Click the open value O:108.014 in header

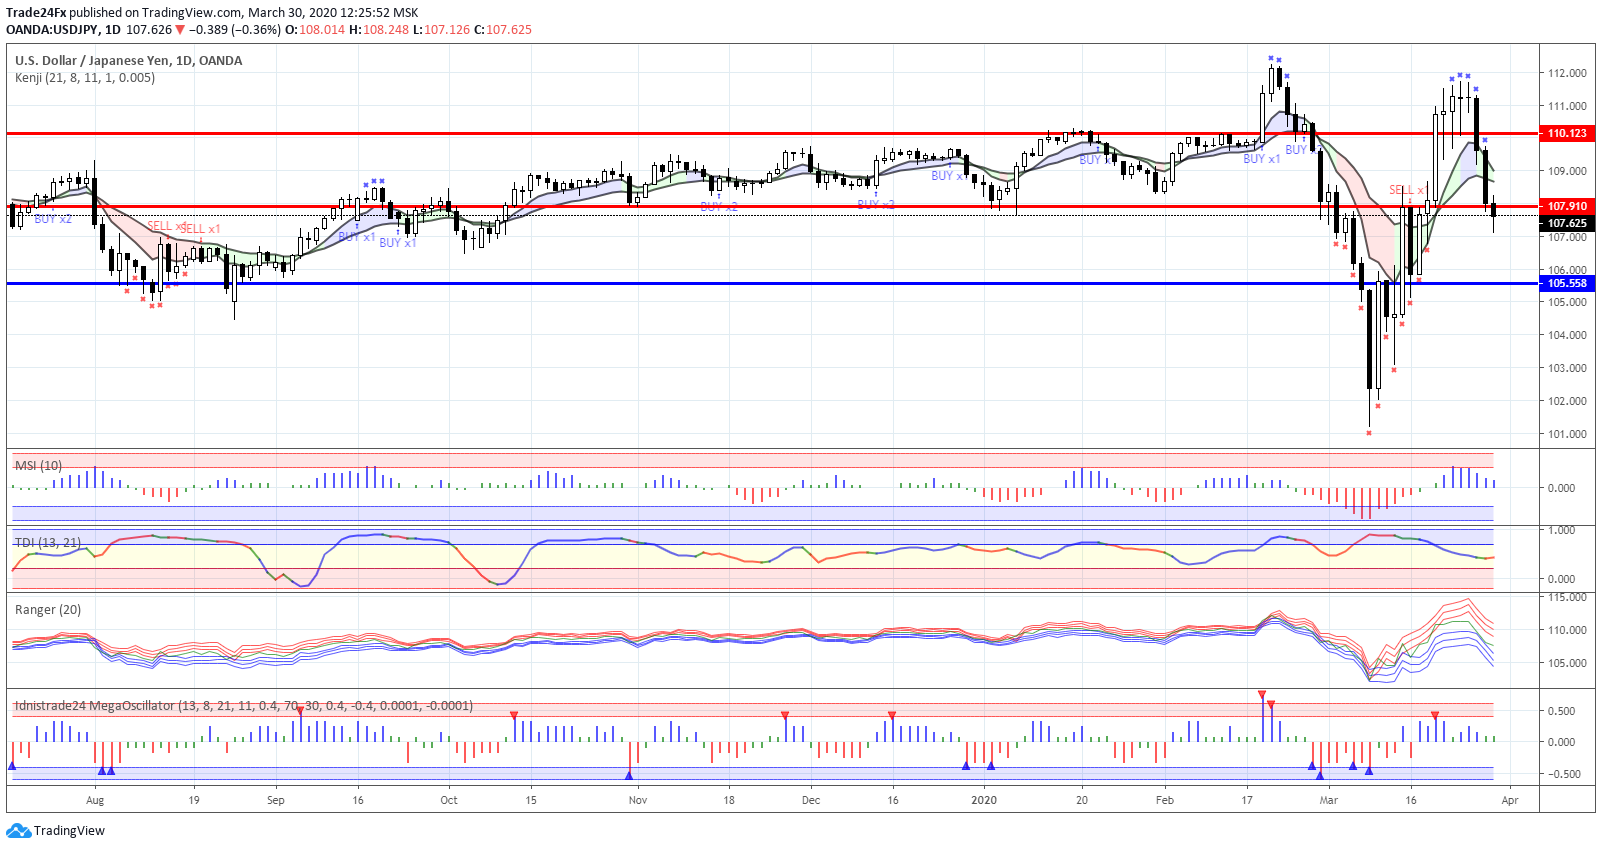tap(315, 30)
